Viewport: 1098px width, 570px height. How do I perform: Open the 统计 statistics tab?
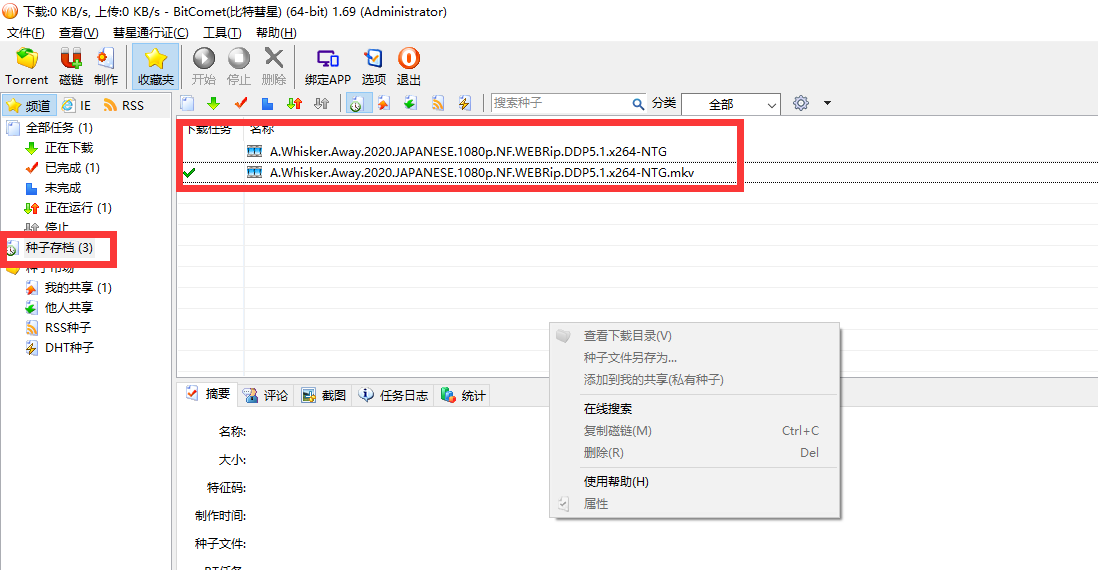tap(463, 396)
